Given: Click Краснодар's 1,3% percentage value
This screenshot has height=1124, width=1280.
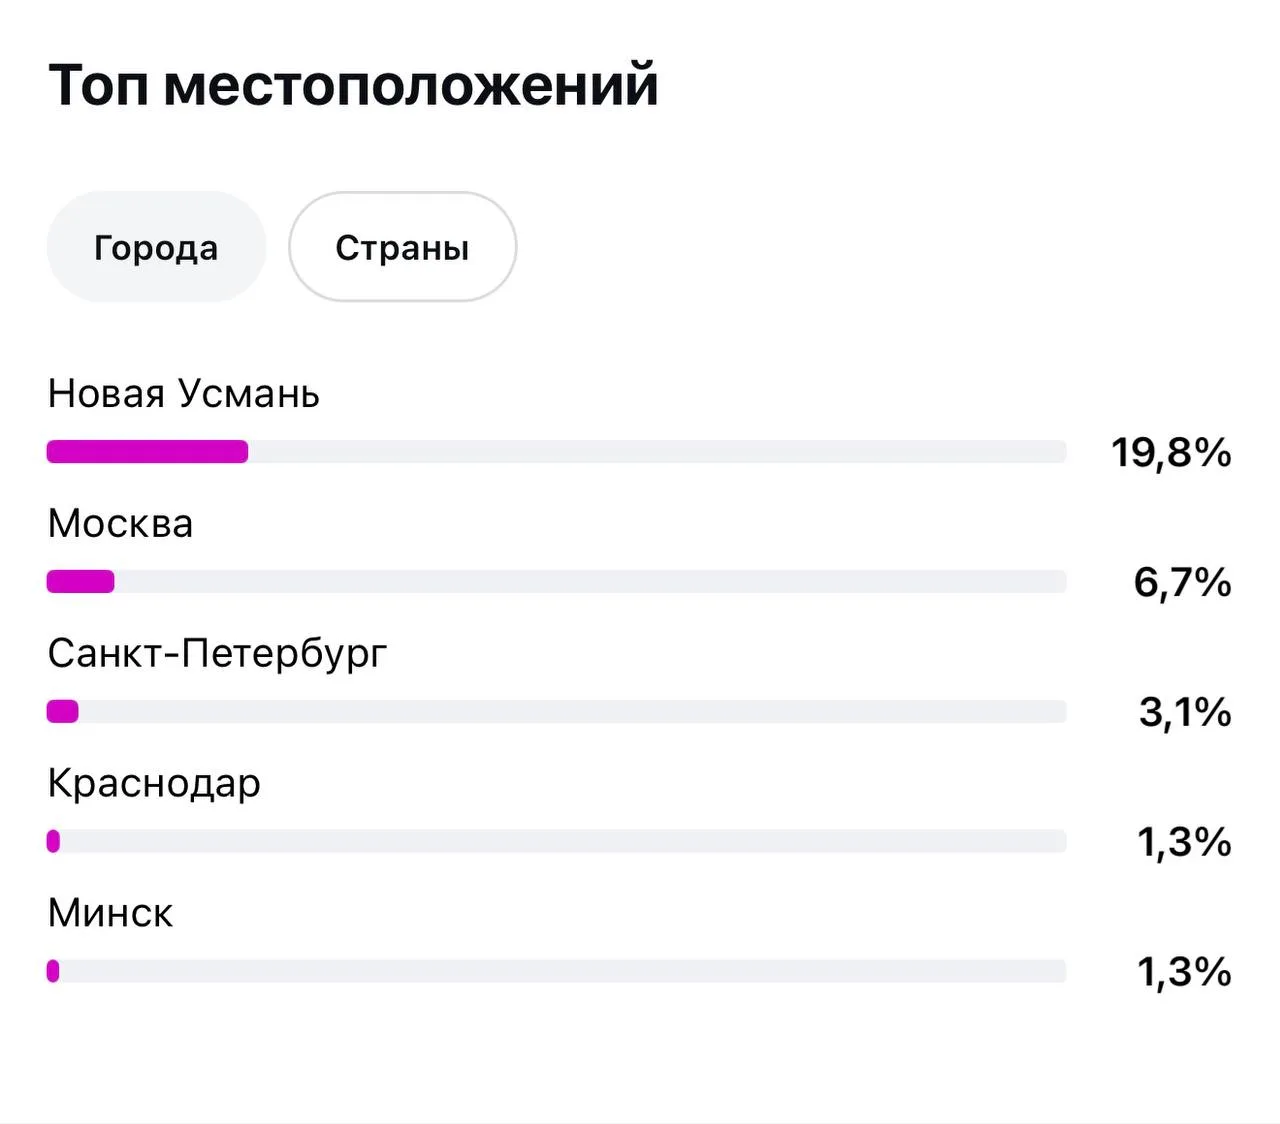Looking at the screenshot, I should coord(1184,842).
